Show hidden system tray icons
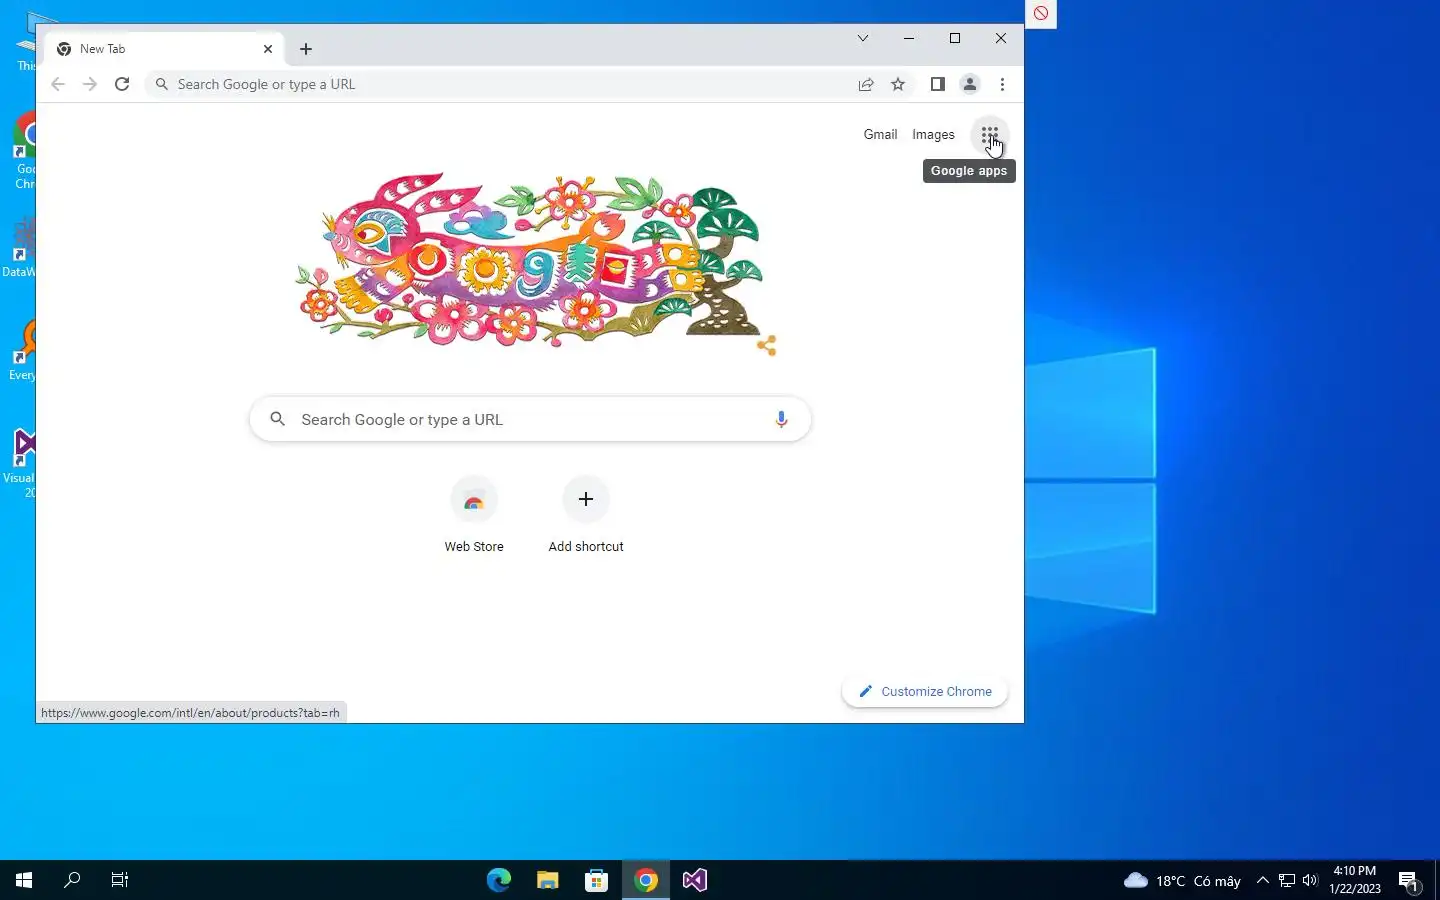 click(x=1262, y=880)
